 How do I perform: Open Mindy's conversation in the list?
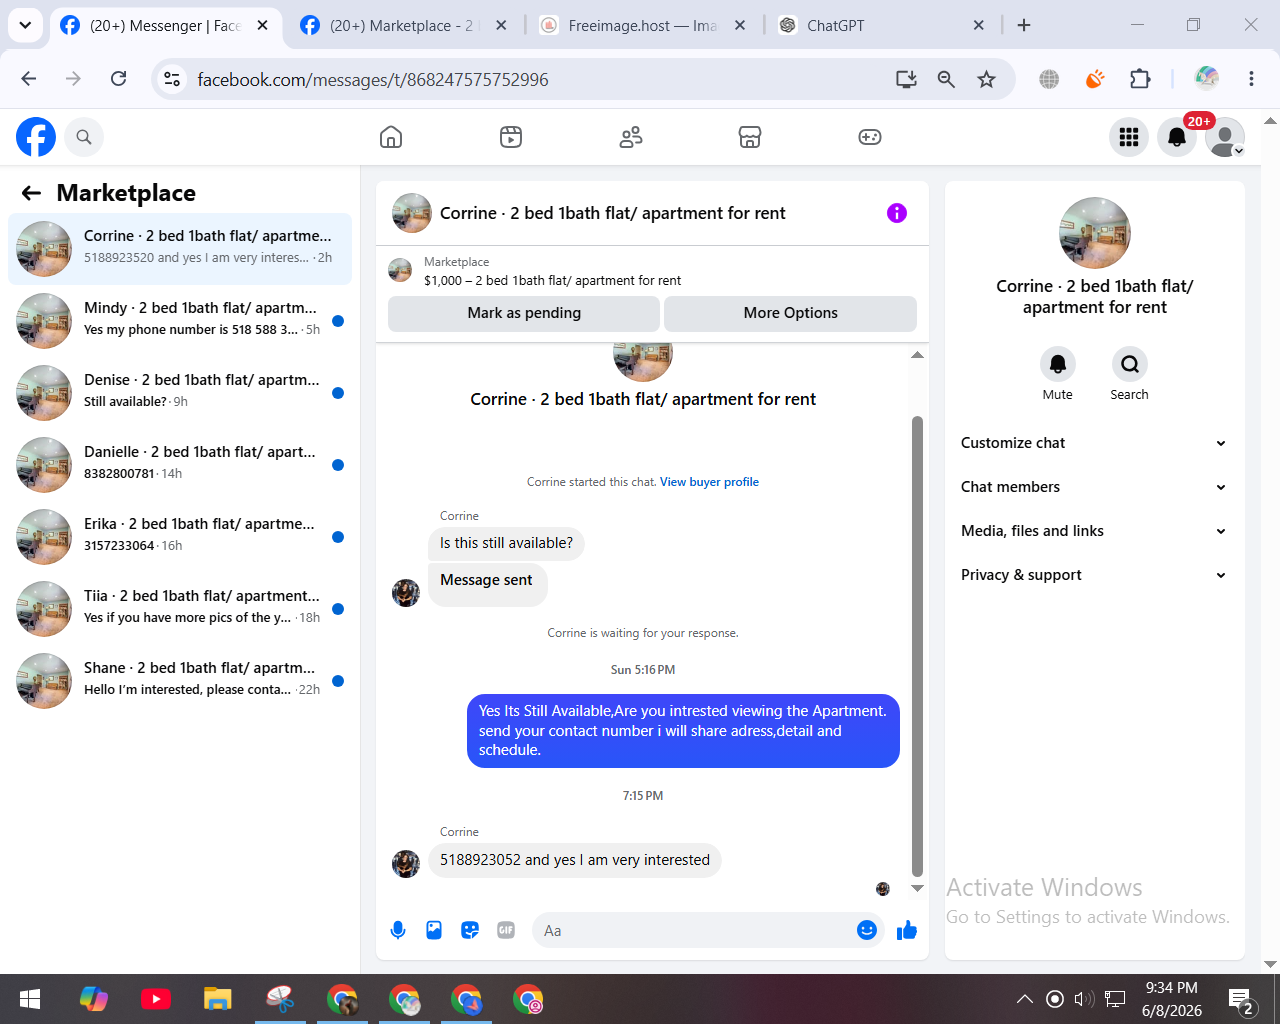click(180, 321)
